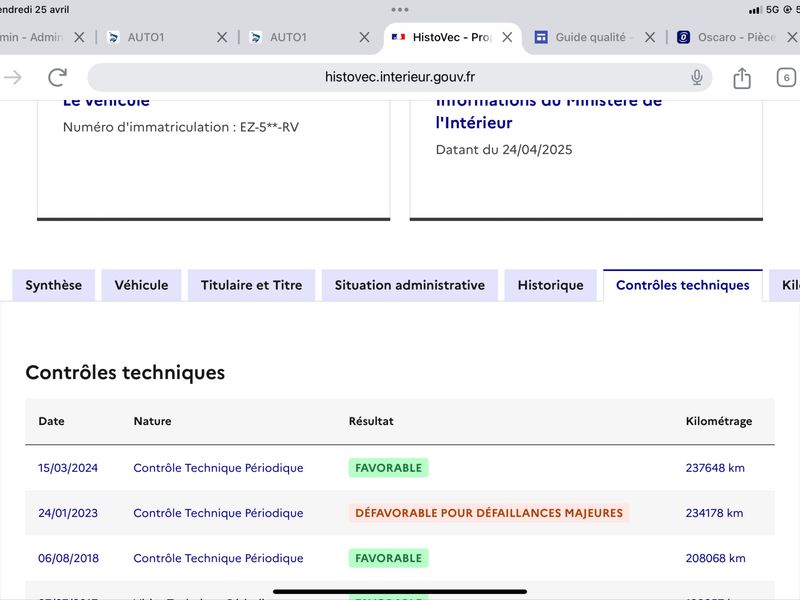Click the 208068 km mileage value
Screen dimensions: 800x600
[715, 558]
